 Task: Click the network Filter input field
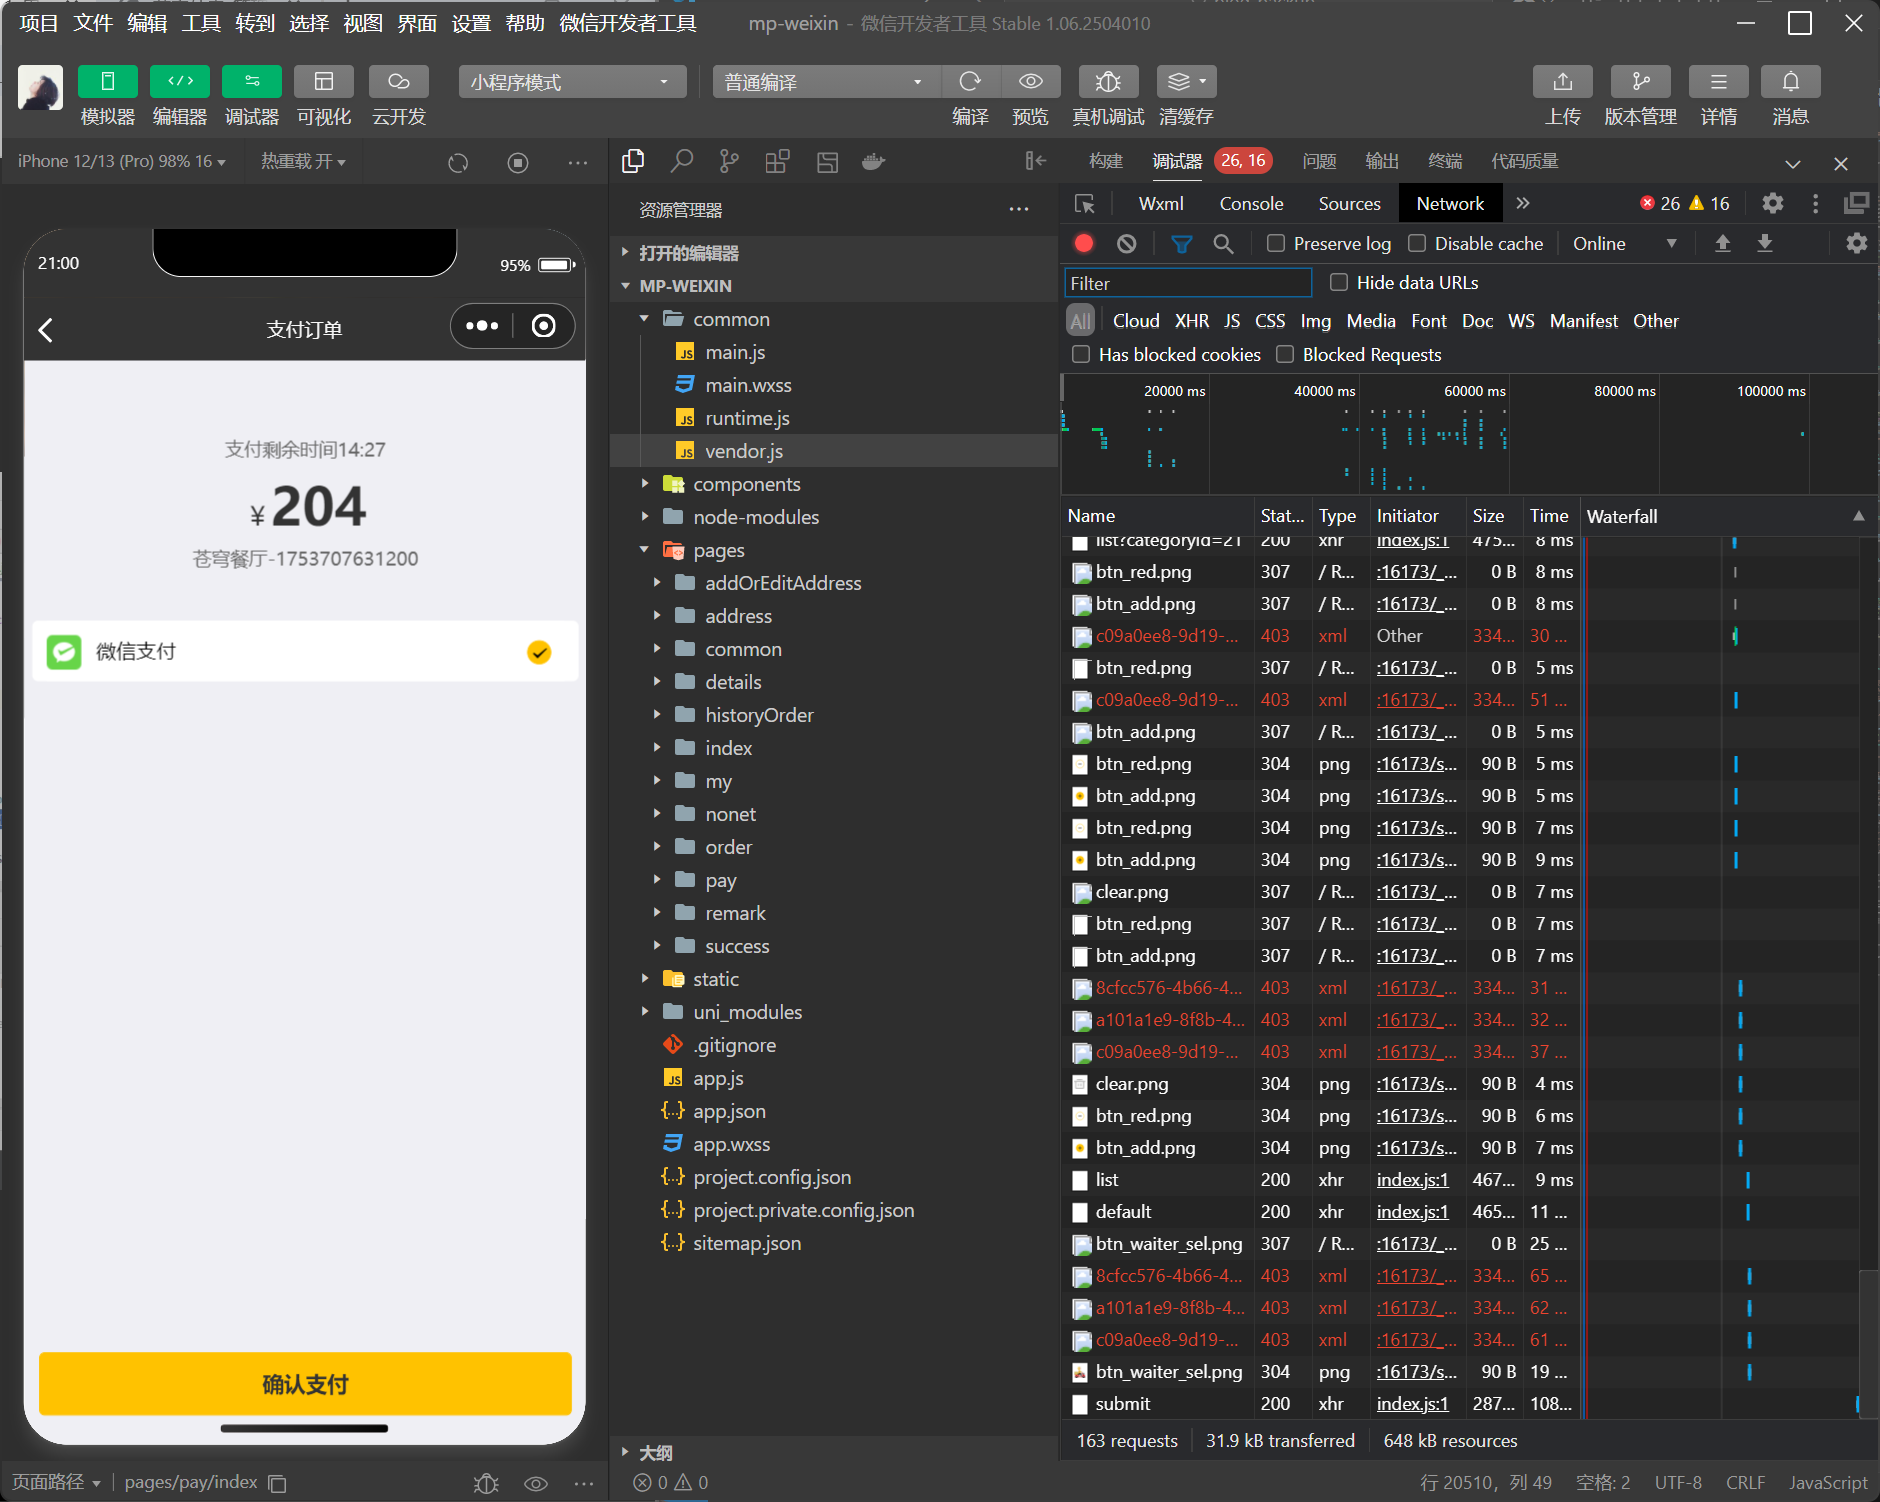click(x=1188, y=284)
